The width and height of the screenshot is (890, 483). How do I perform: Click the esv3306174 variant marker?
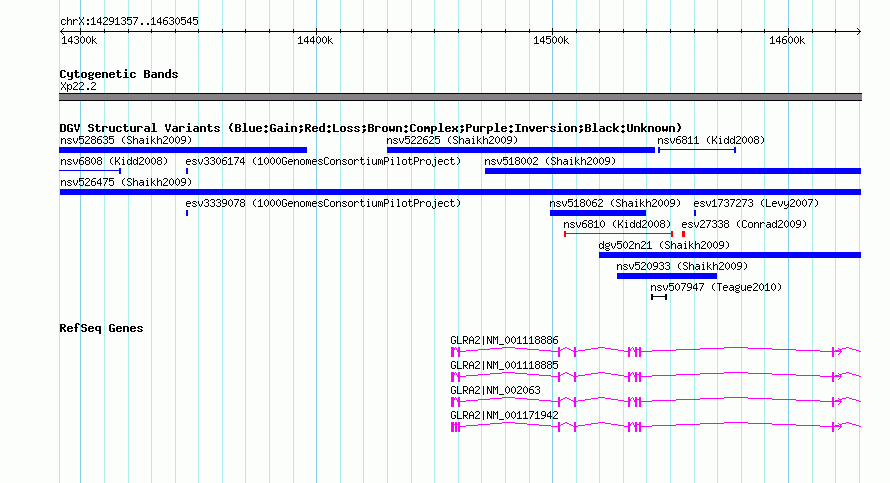[187, 171]
